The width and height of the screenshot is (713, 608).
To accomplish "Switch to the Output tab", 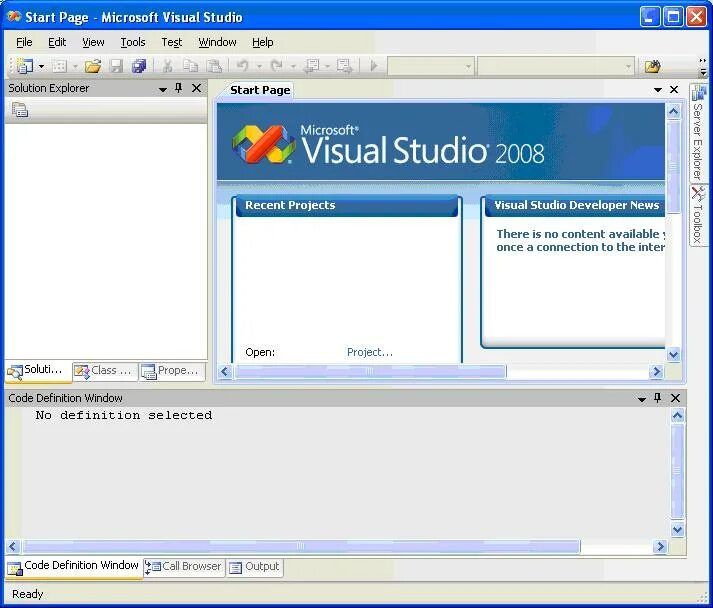I will point(255,567).
